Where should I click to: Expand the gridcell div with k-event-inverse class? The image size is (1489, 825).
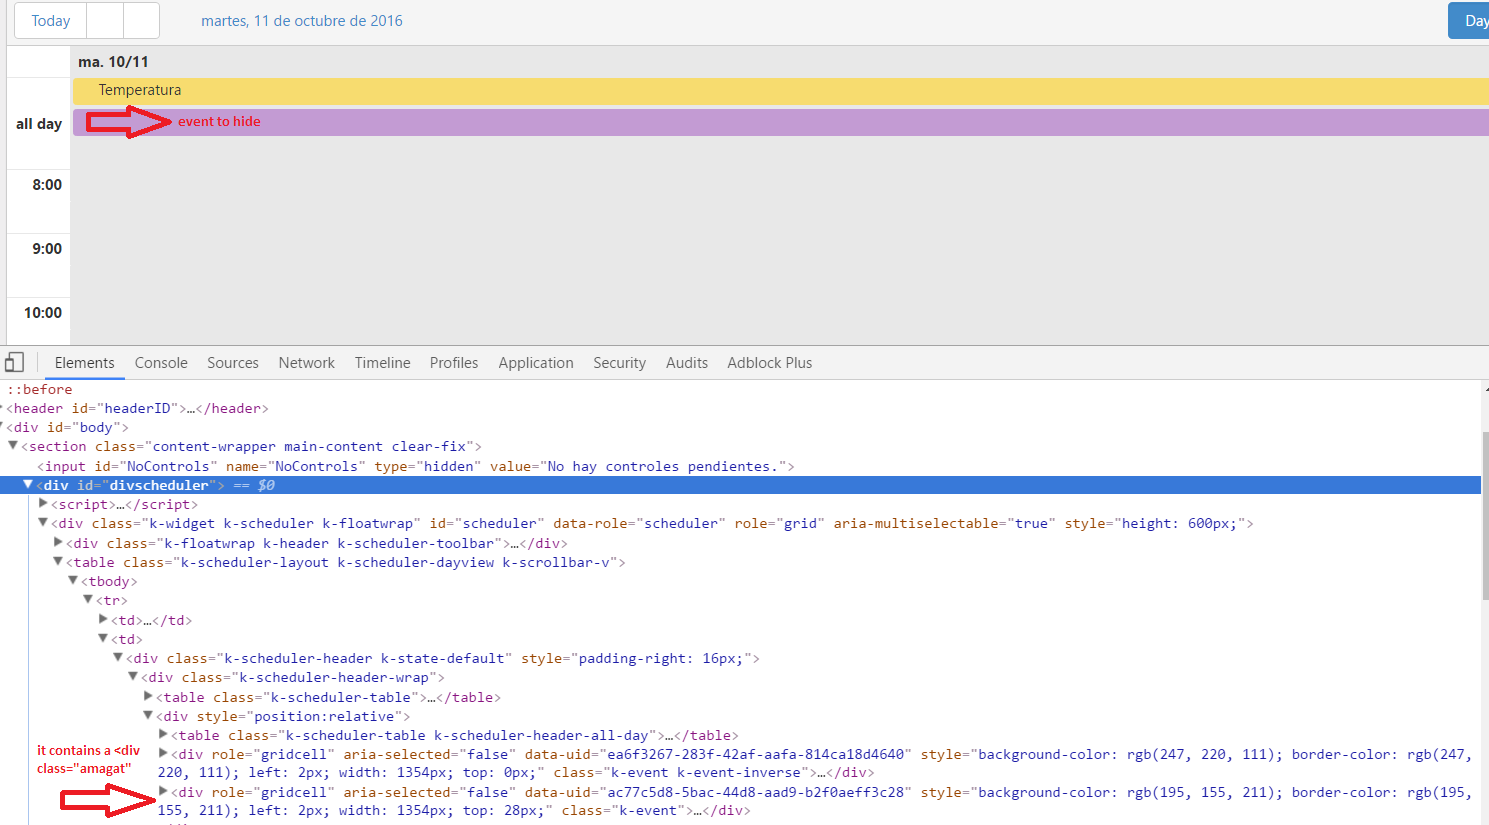(x=163, y=754)
